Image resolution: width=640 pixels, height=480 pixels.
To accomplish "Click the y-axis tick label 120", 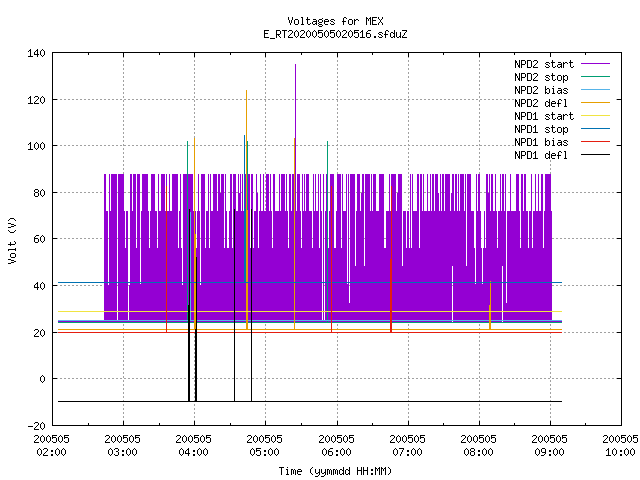I will tap(36, 100).
